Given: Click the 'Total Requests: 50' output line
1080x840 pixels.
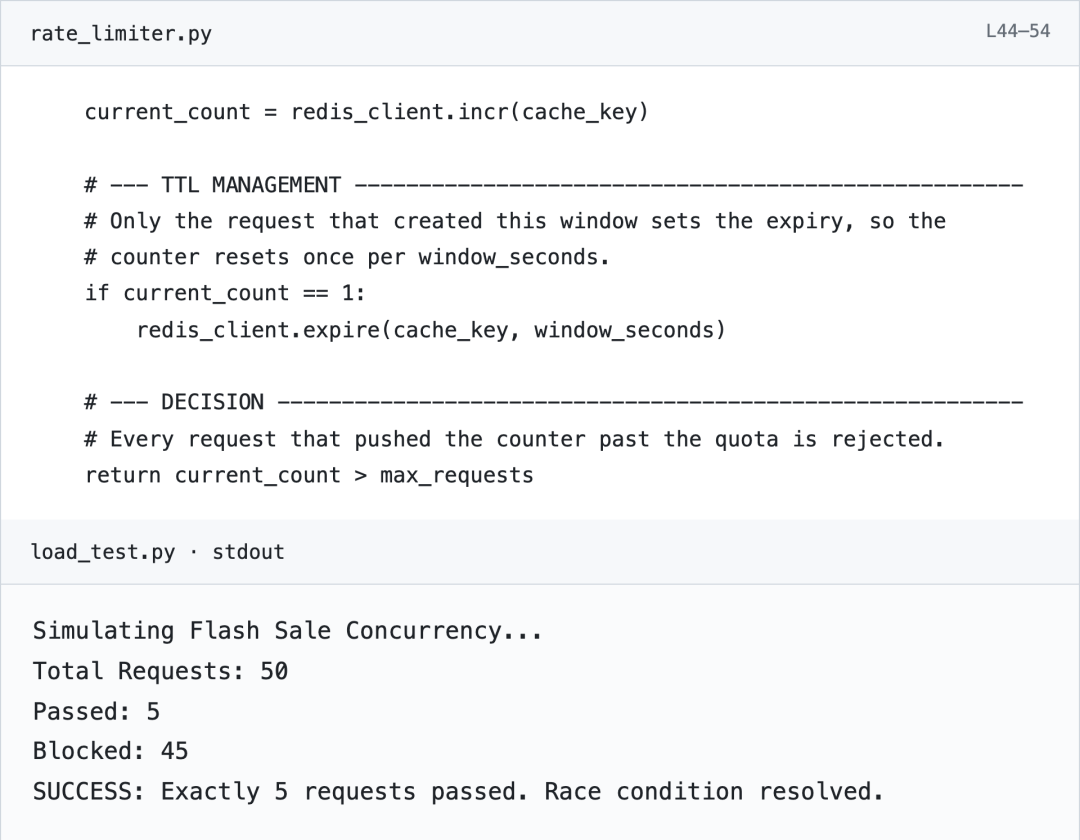Looking at the screenshot, I should 160,671.
